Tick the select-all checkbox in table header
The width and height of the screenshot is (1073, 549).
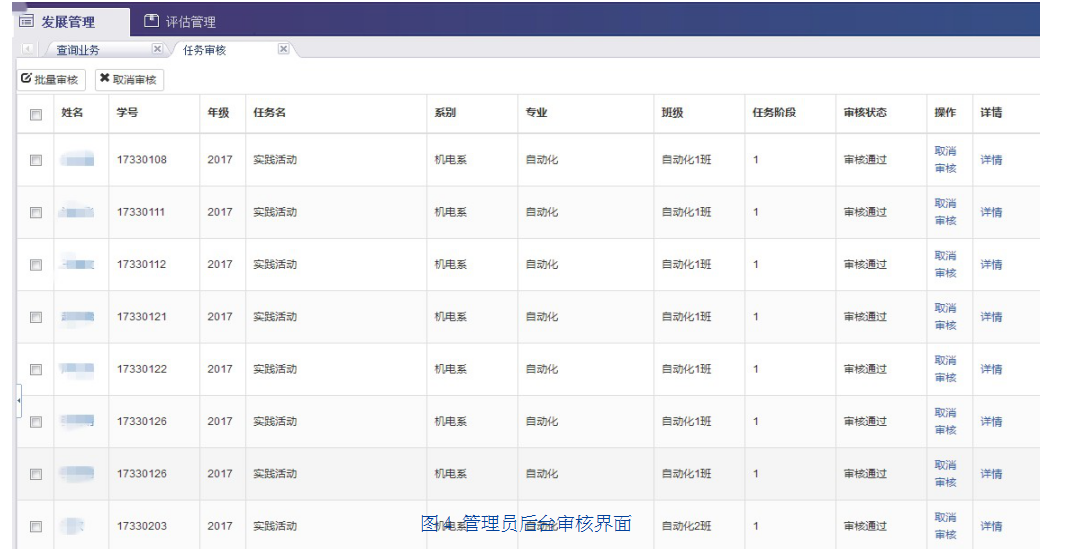pos(36,114)
